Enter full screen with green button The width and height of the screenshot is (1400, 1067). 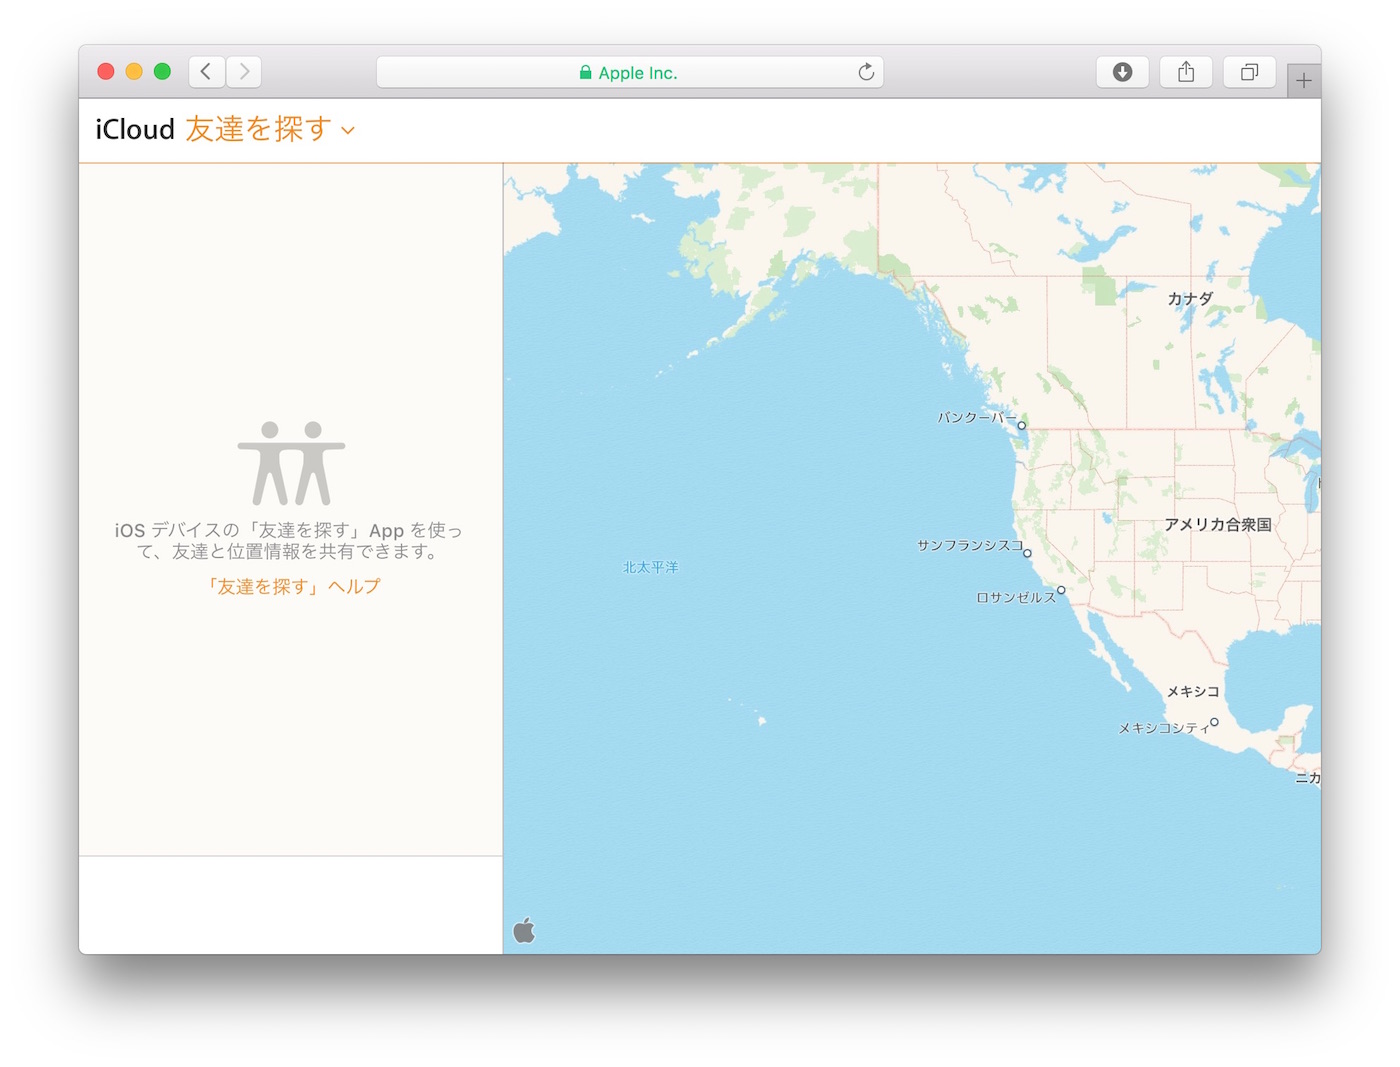tap(162, 71)
